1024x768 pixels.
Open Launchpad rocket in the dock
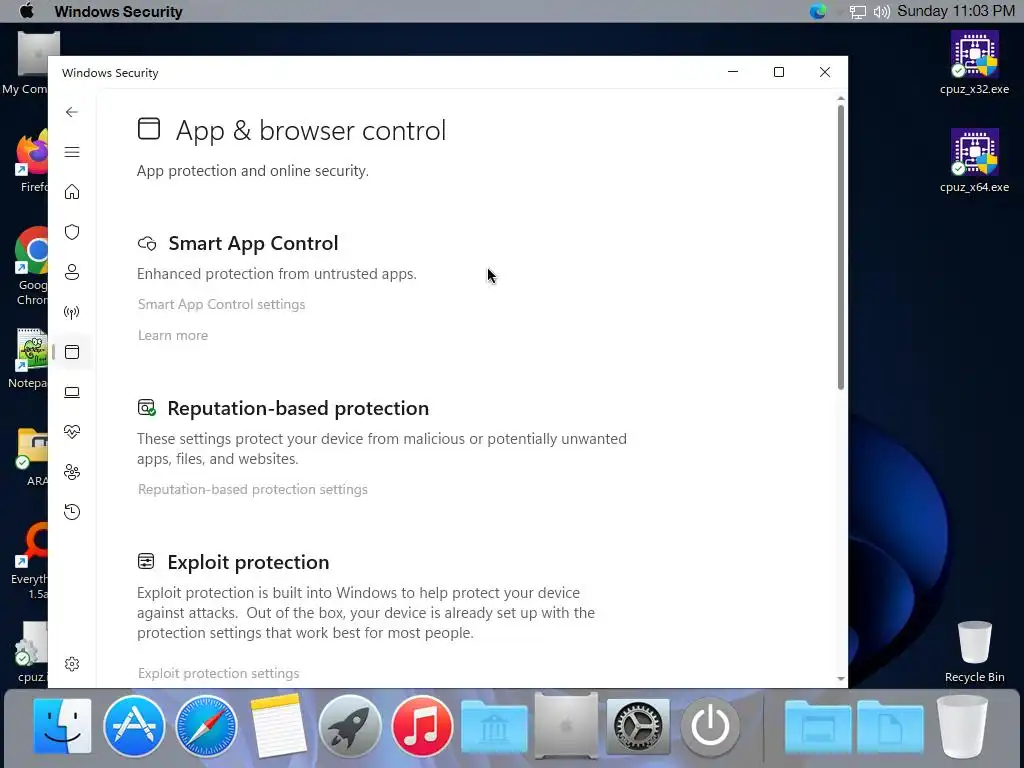(350, 726)
